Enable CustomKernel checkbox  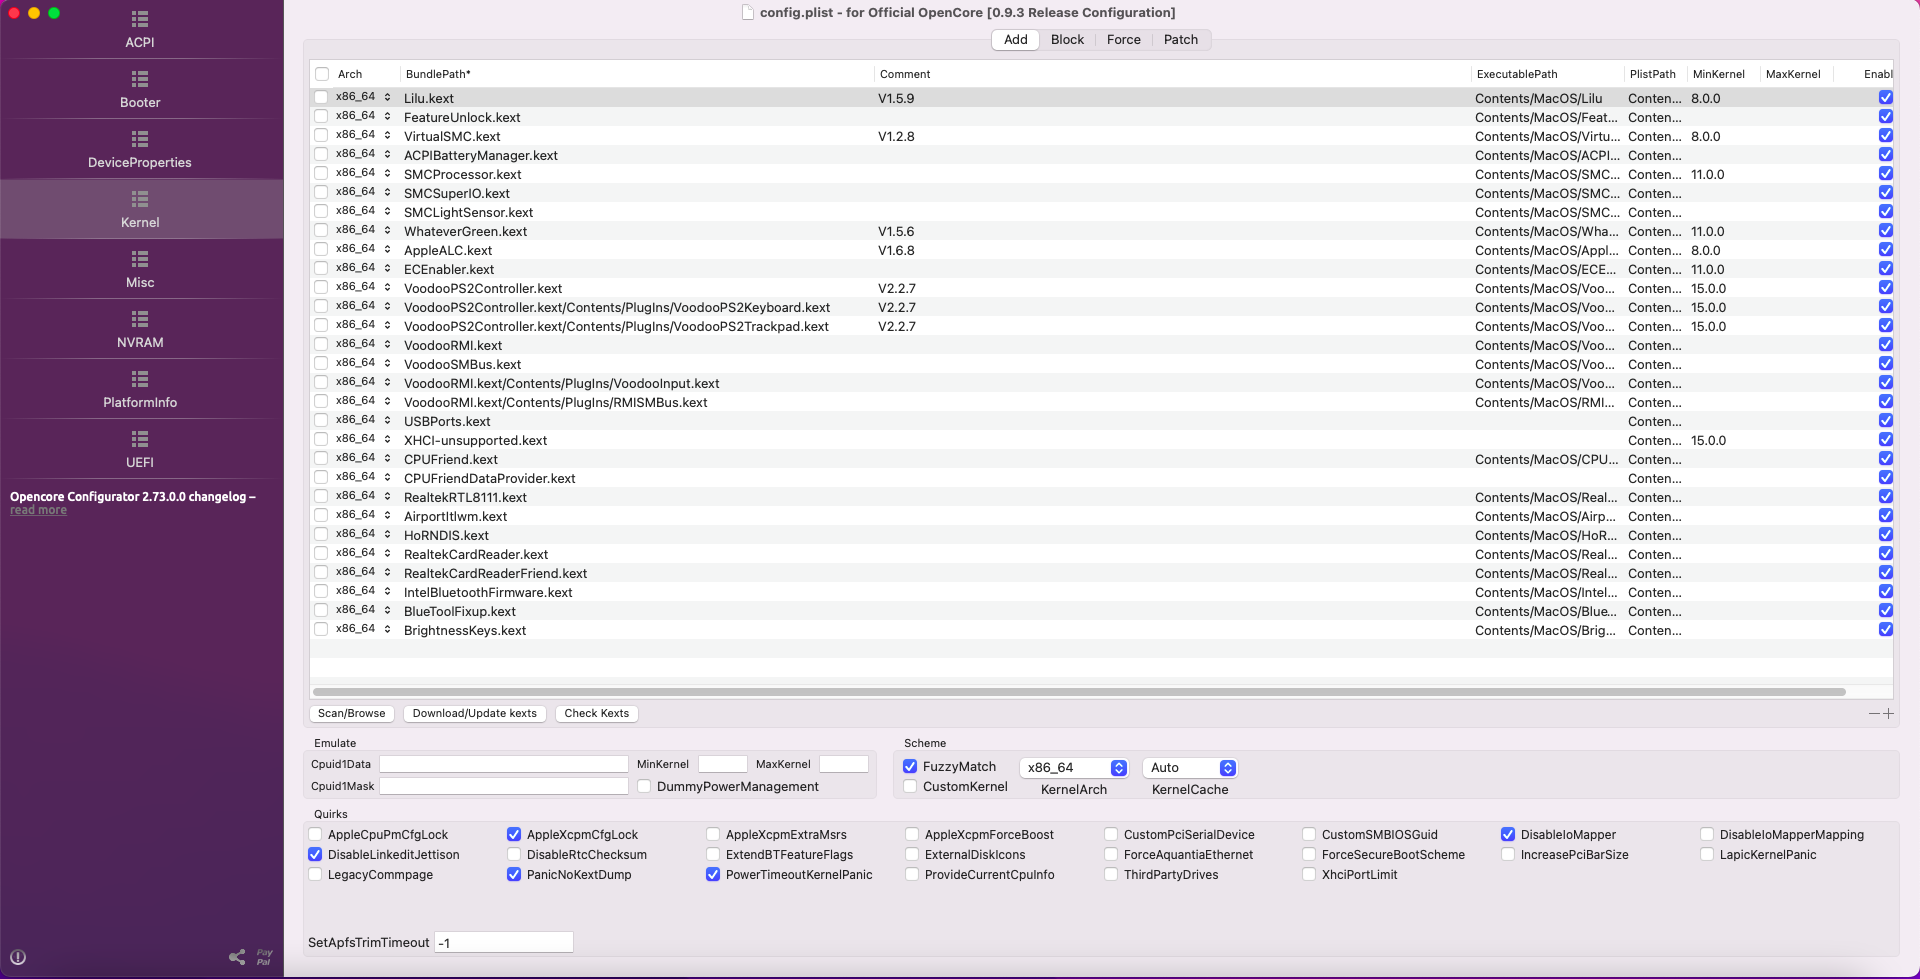[x=910, y=786]
